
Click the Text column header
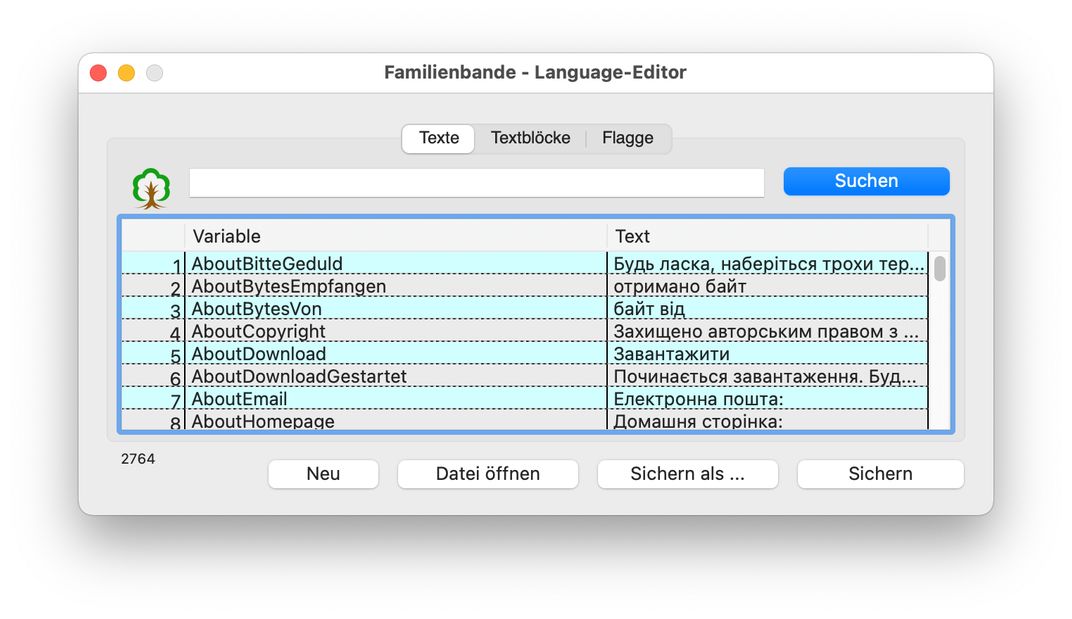point(766,236)
